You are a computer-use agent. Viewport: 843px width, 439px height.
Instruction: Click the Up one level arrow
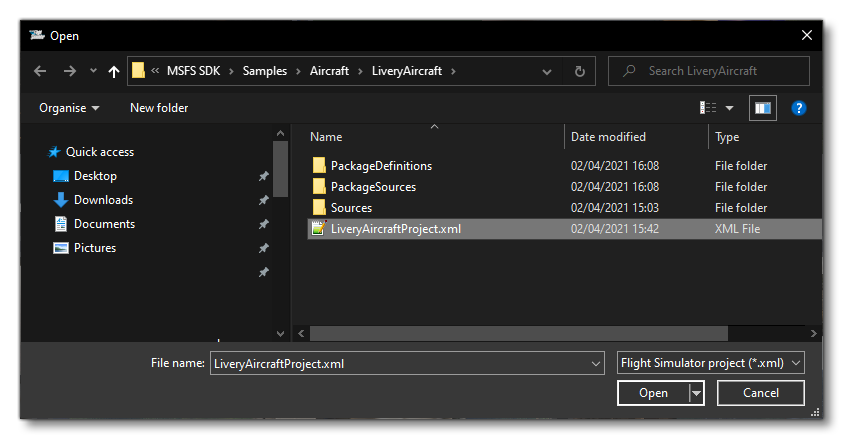[113, 71]
